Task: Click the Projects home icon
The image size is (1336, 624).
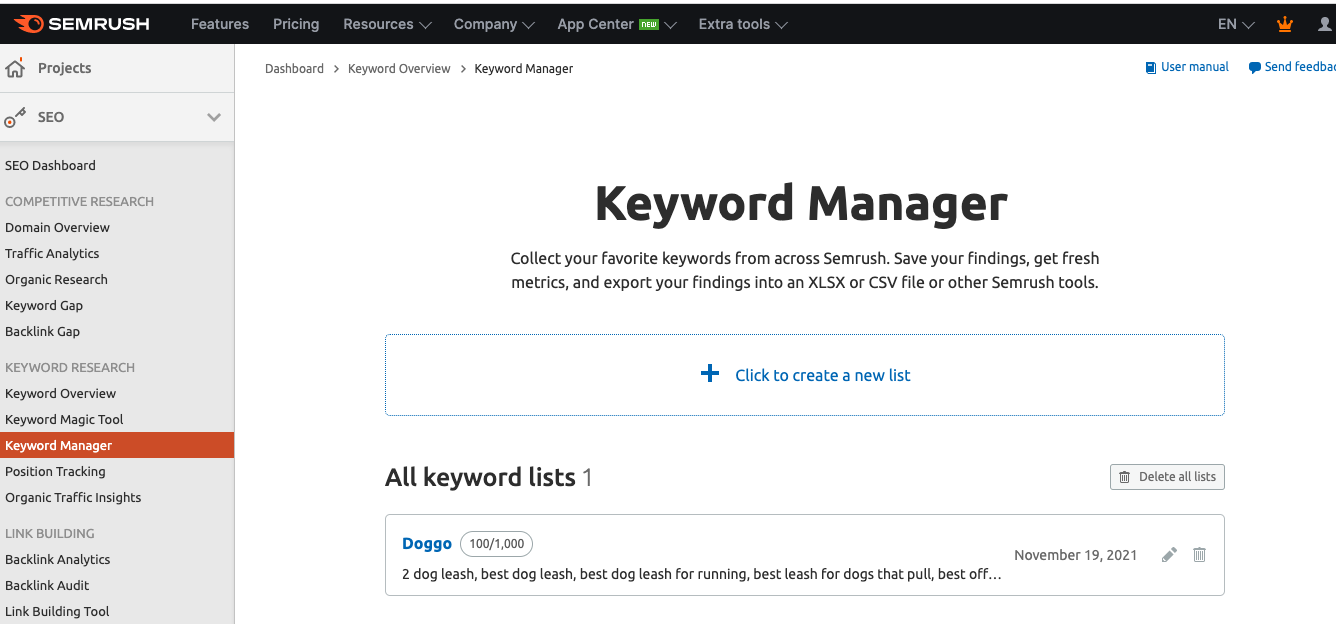Action: (x=15, y=68)
